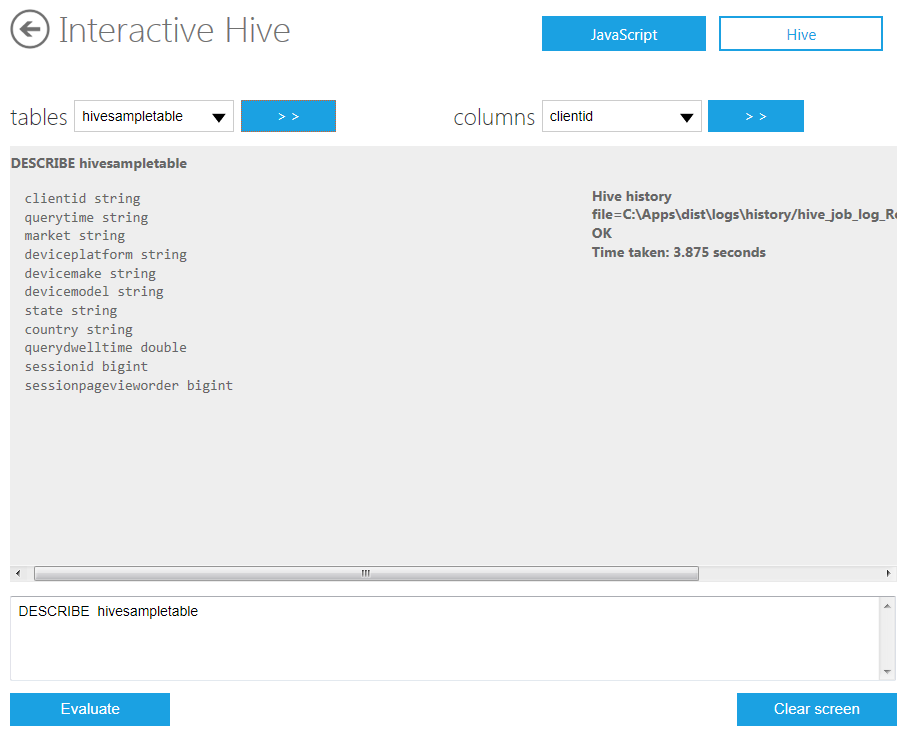The height and width of the screenshot is (736, 906).
Task: Click the back arrow icon
Action: tap(30, 30)
